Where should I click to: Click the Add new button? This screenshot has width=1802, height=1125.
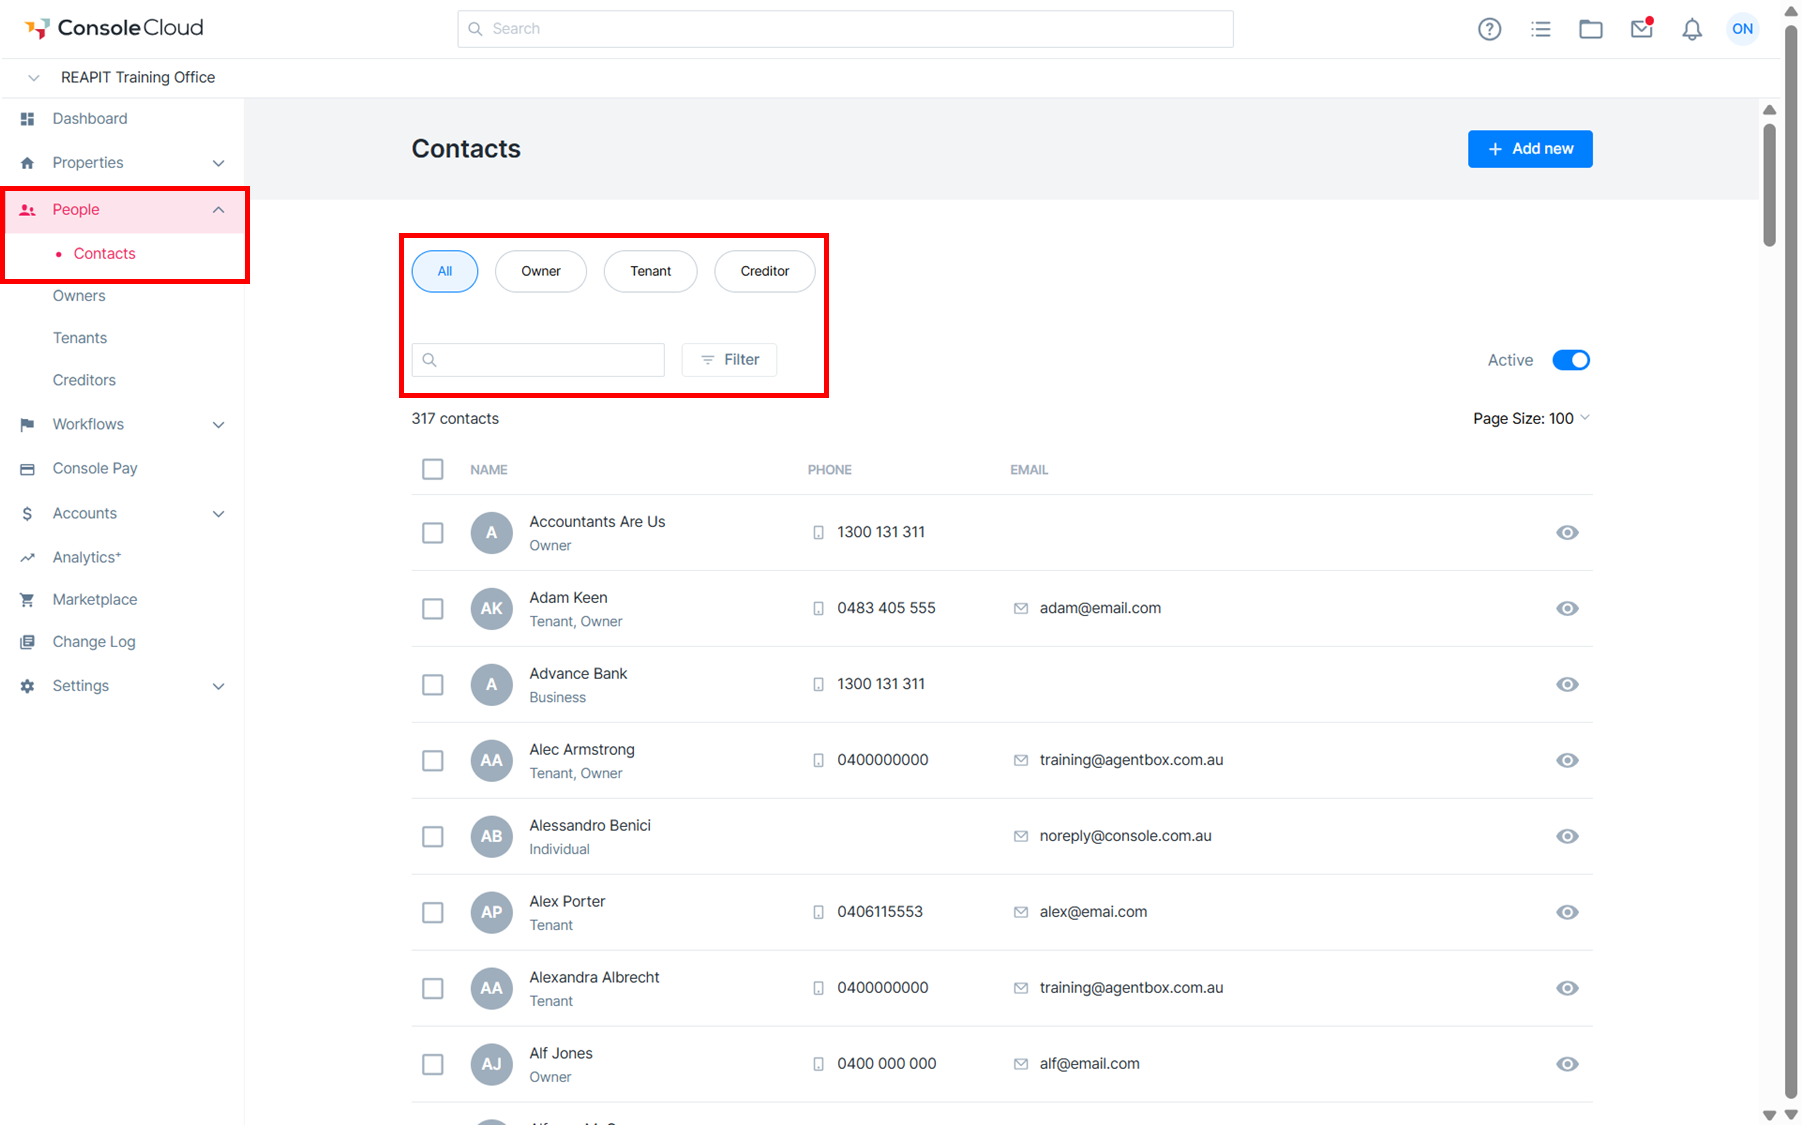(1530, 149)
